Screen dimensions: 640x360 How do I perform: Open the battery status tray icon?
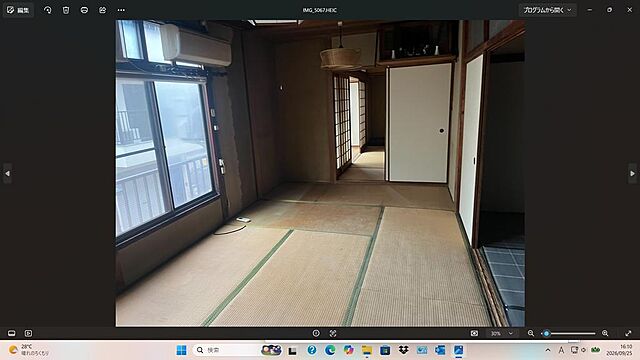(x=596, y=350)
